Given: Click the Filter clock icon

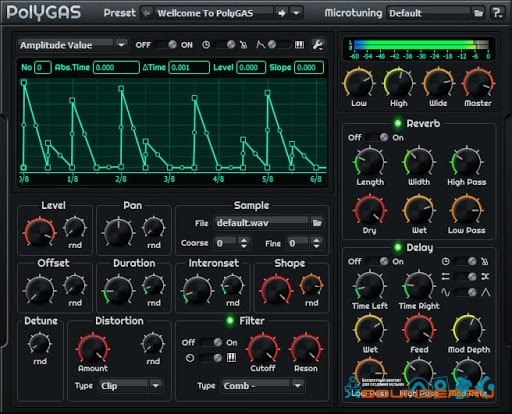Looking at the screenshot, I should (190, 358).
